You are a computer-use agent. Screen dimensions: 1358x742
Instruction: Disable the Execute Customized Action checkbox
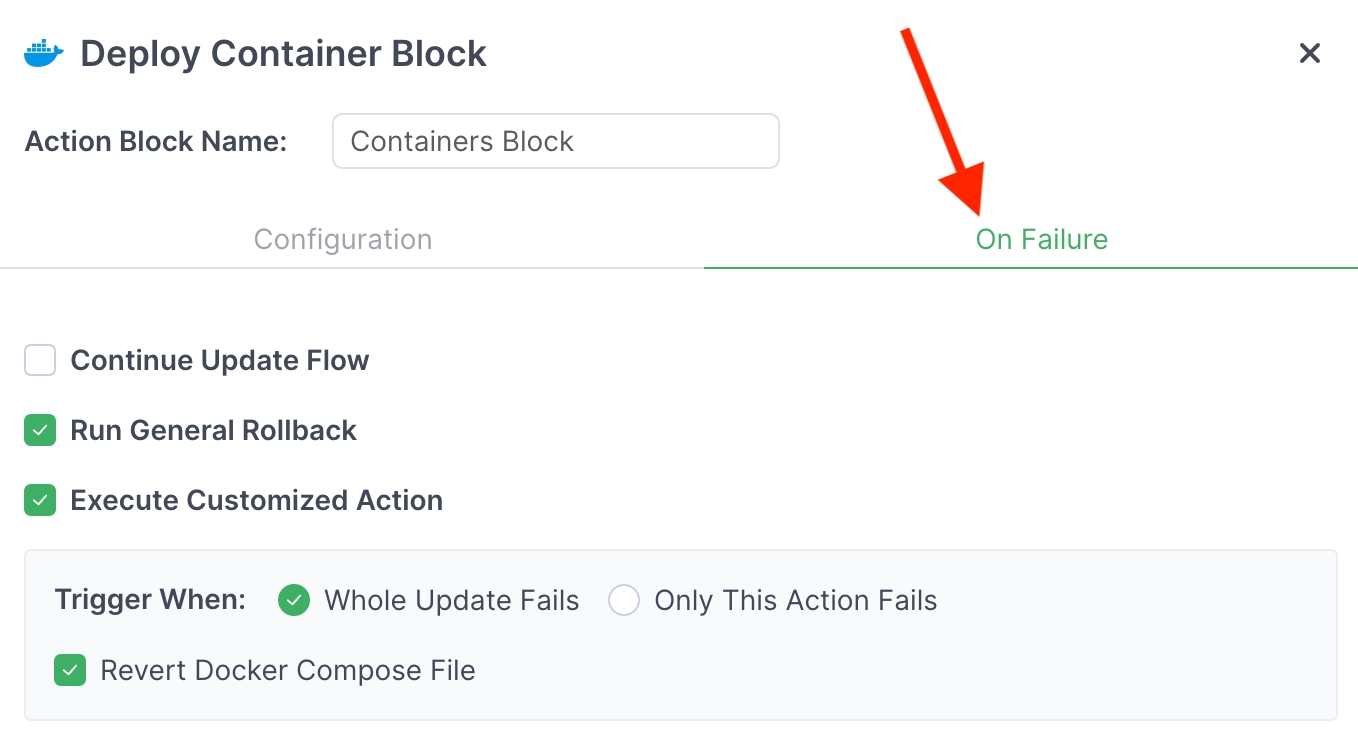tap(40, 500)
